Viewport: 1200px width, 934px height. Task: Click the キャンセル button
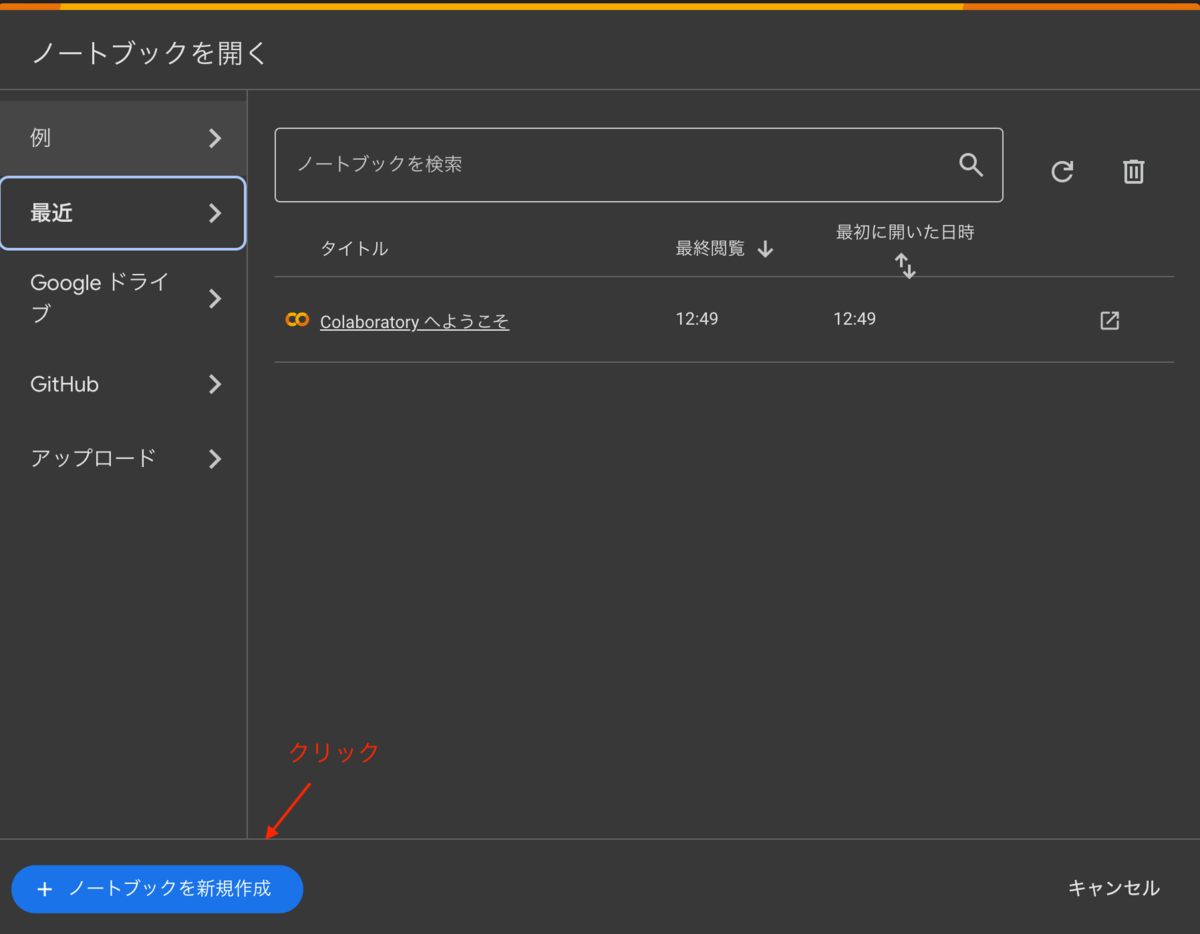click(x=1113, y=888)
